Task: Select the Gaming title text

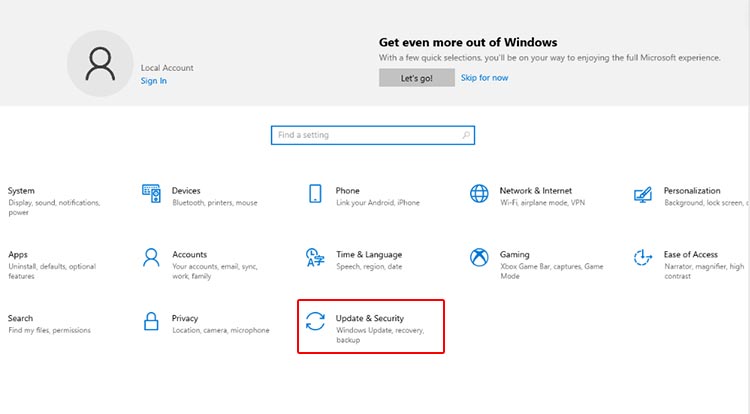Action: [515, 254]
